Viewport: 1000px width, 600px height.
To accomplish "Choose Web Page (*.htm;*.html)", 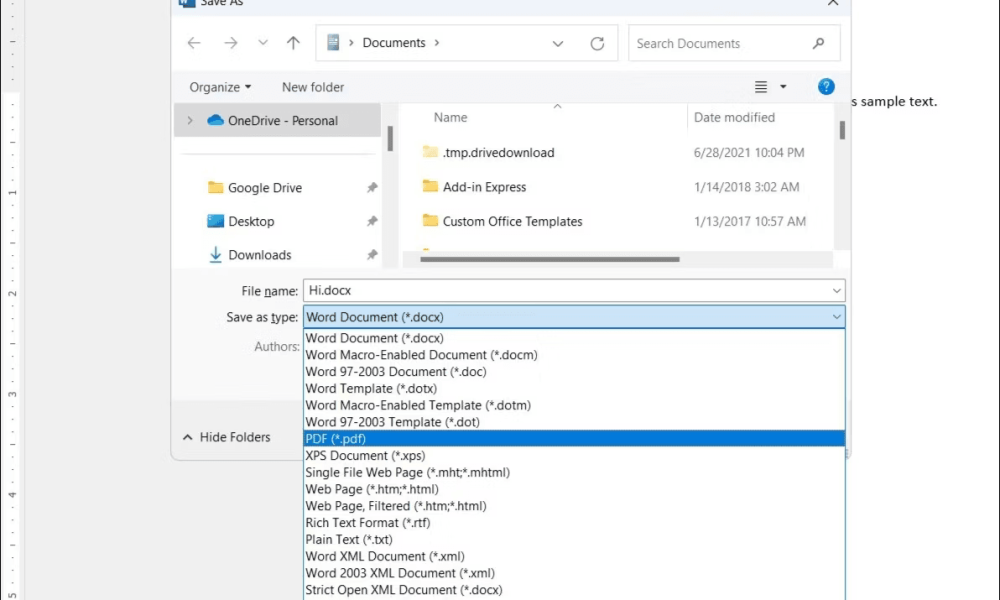I will point(574,489).
